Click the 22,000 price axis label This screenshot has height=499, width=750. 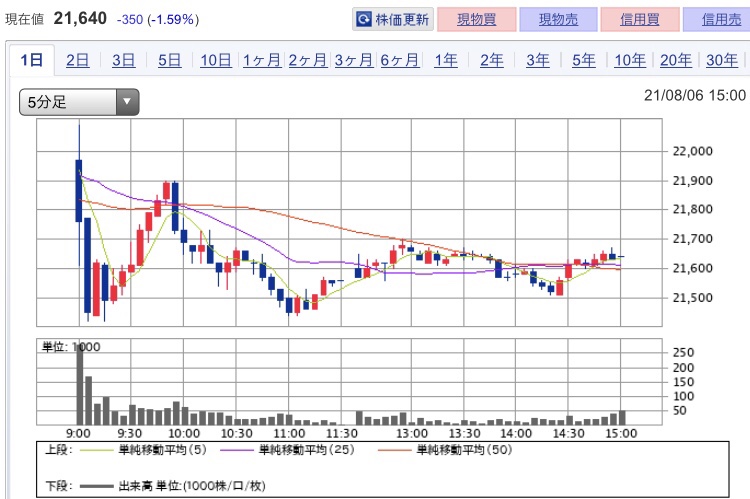pyautogui.click(x=693, y=151)
